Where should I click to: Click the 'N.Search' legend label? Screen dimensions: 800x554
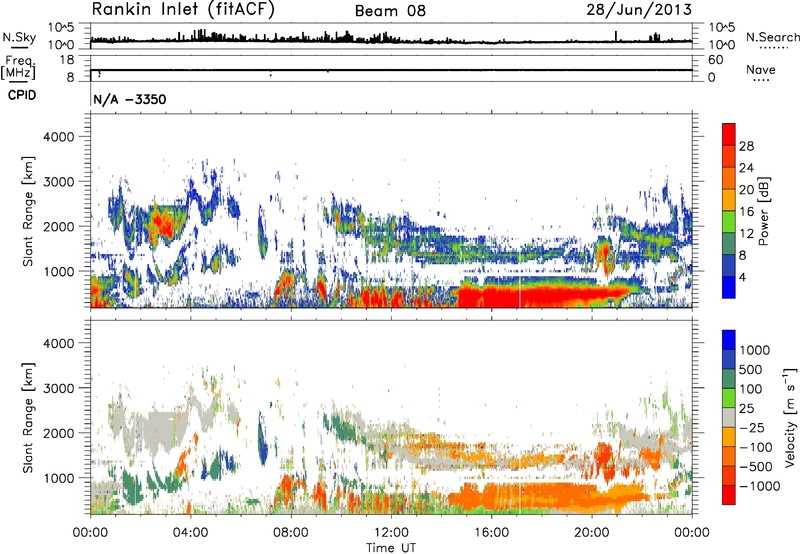772,37
